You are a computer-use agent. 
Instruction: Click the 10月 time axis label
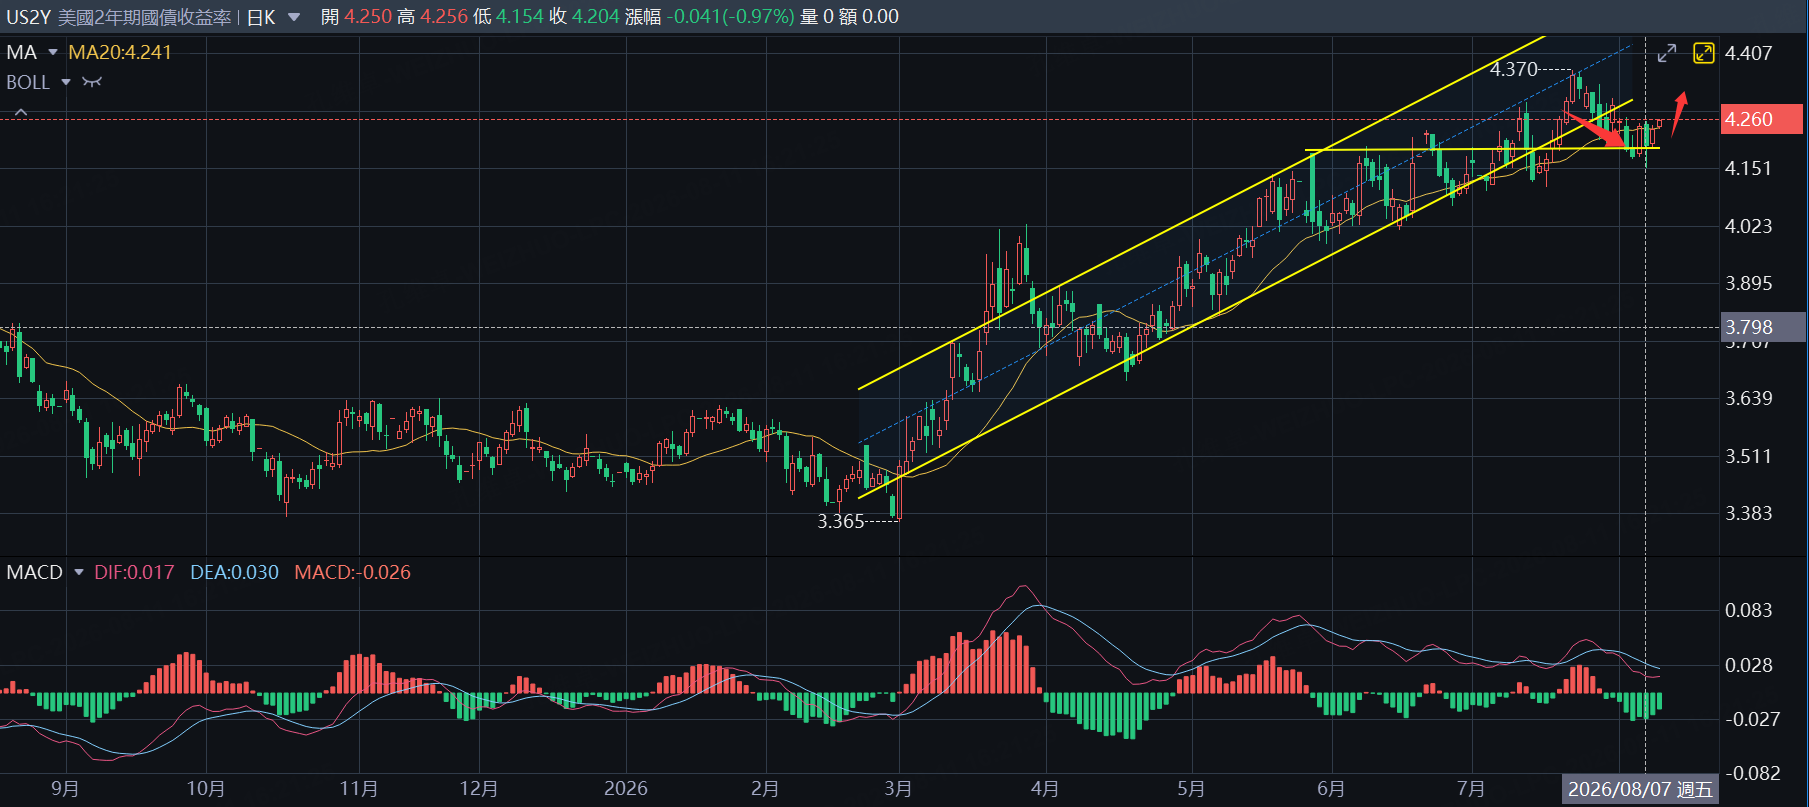[206, 789]
